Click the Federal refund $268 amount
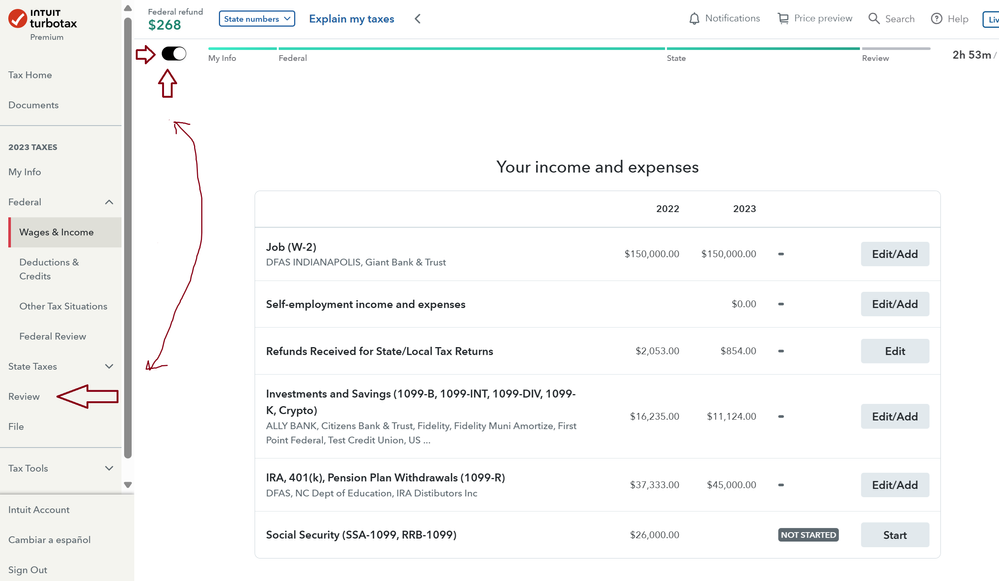 coord(164,25)
